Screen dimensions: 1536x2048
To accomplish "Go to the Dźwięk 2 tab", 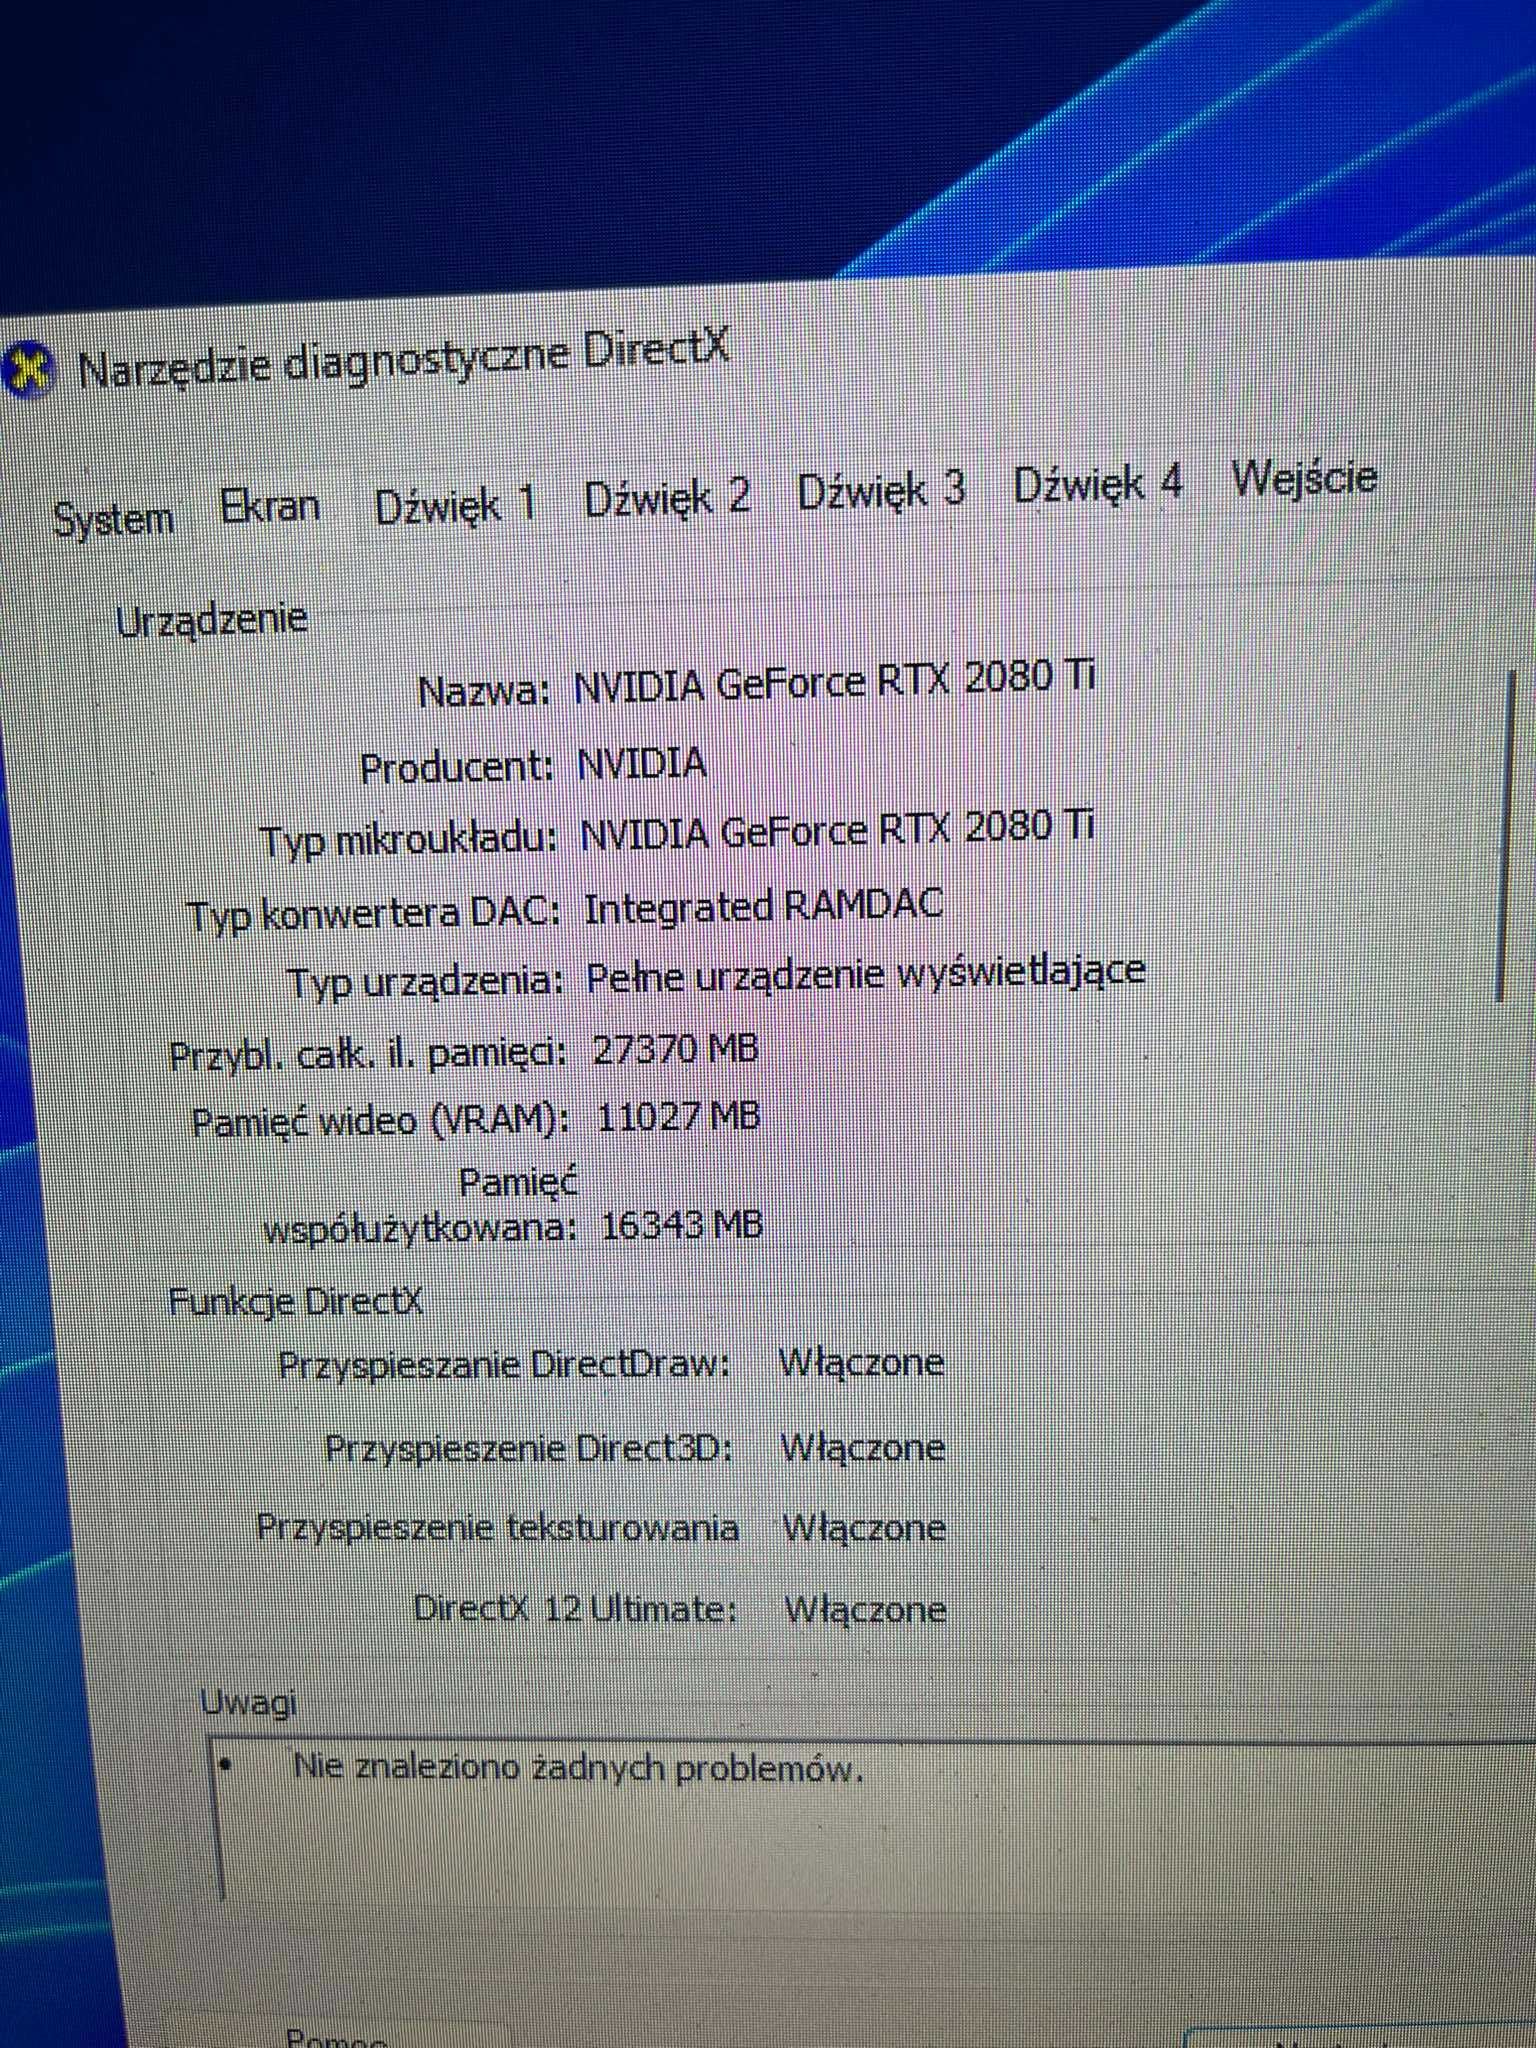I will tap(667, 497).
